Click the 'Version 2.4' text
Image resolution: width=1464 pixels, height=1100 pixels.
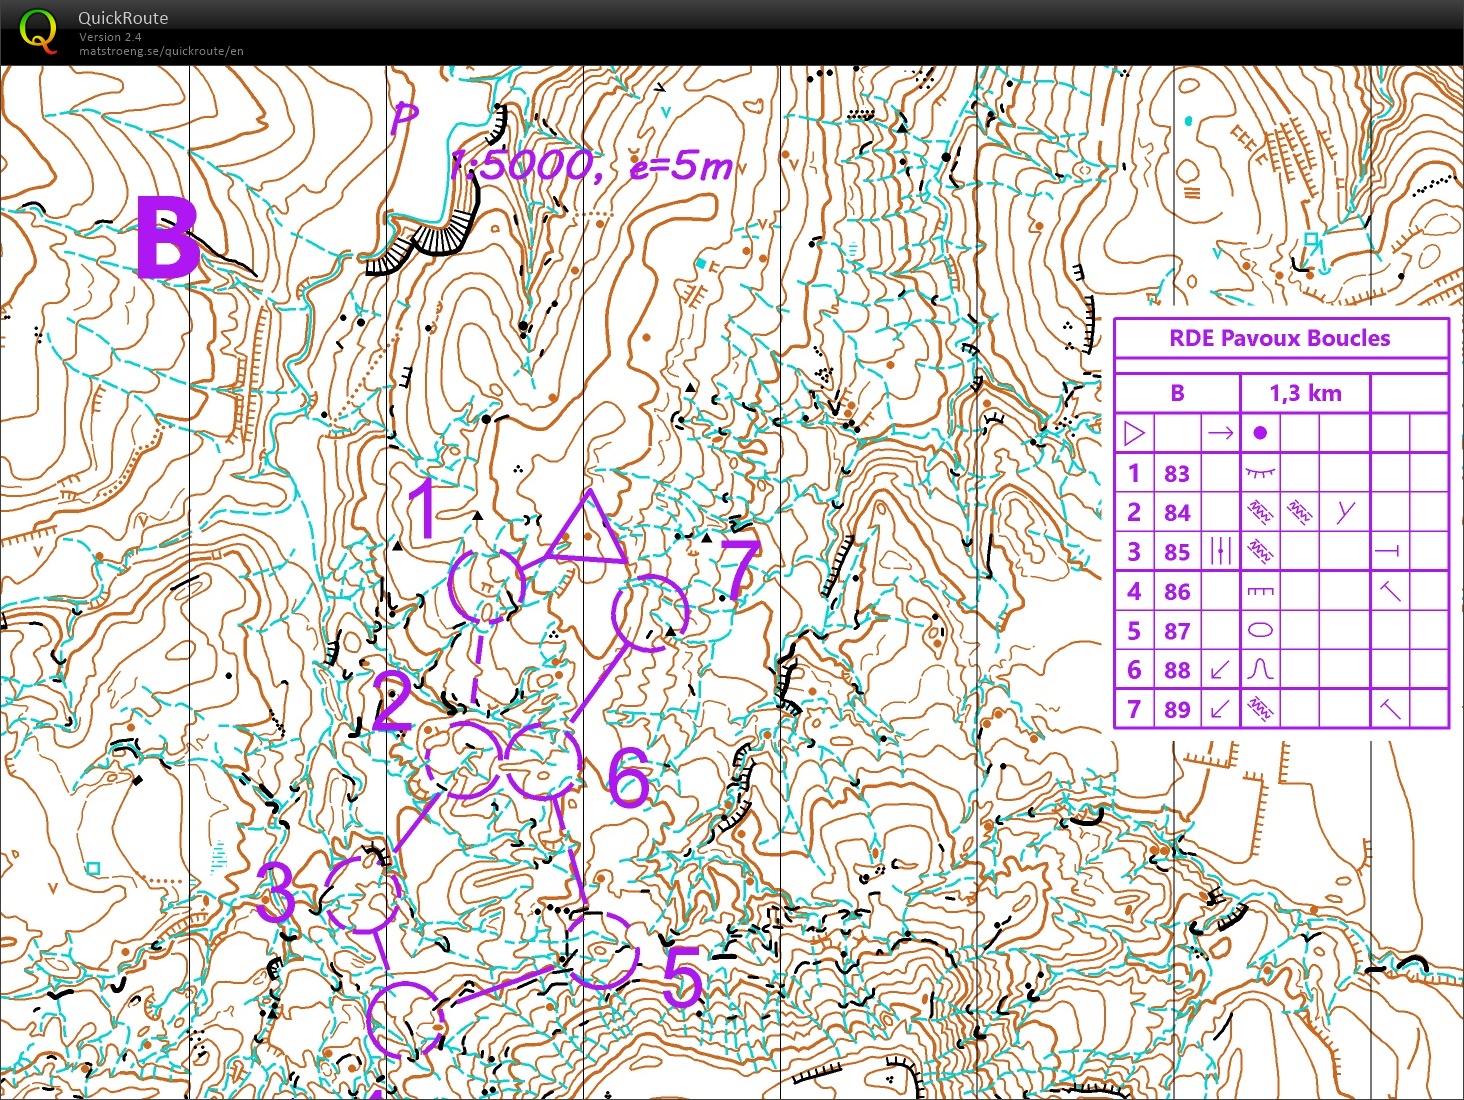coord(110,37)
